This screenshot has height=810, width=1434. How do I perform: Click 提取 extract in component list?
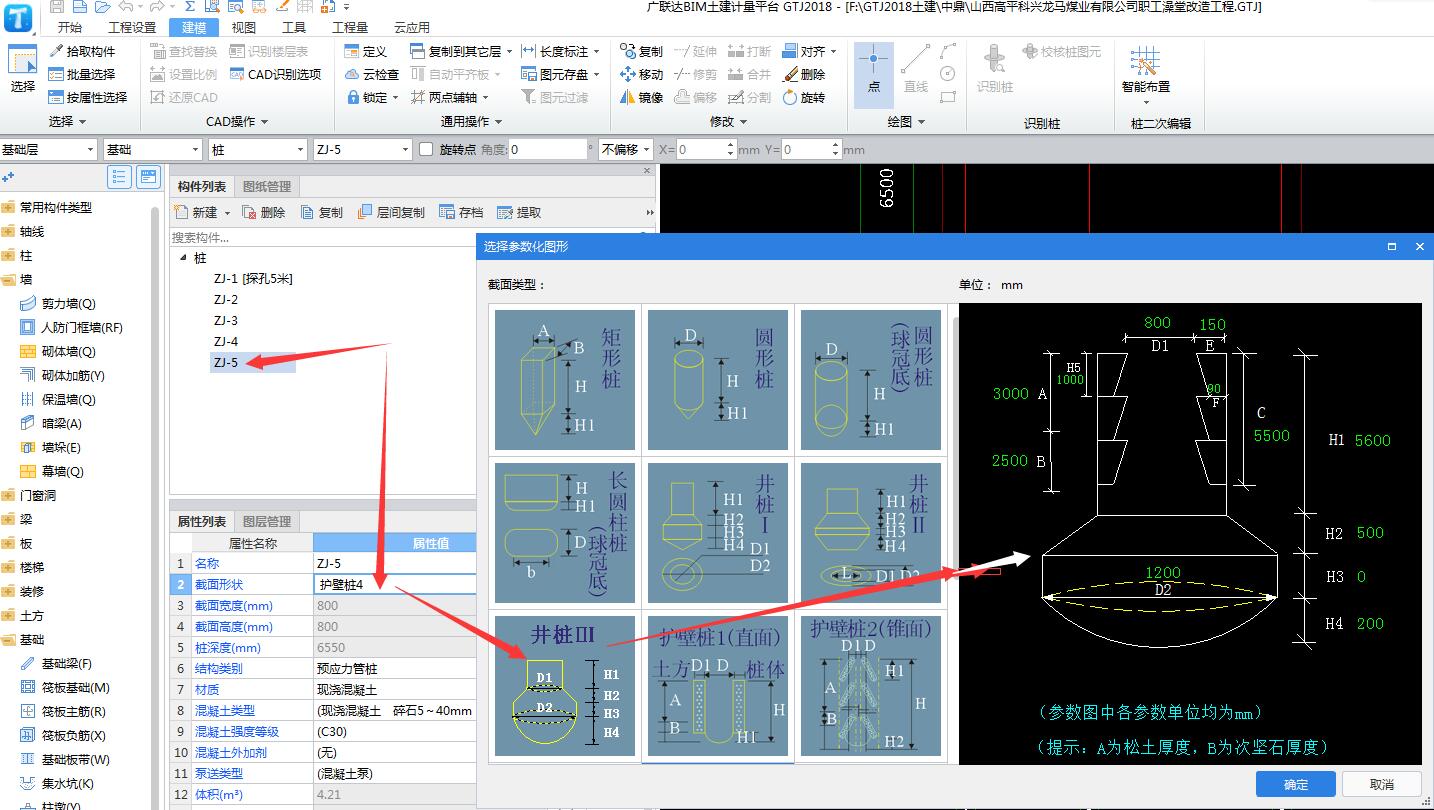(519, 212)
